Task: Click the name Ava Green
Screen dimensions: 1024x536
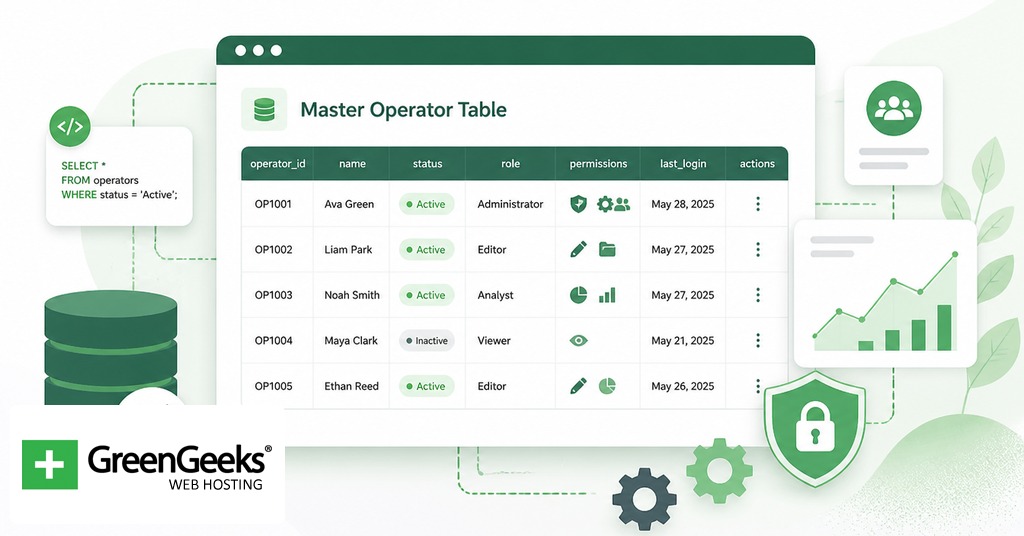Action: pyautogui.click(x=349, y=204)
